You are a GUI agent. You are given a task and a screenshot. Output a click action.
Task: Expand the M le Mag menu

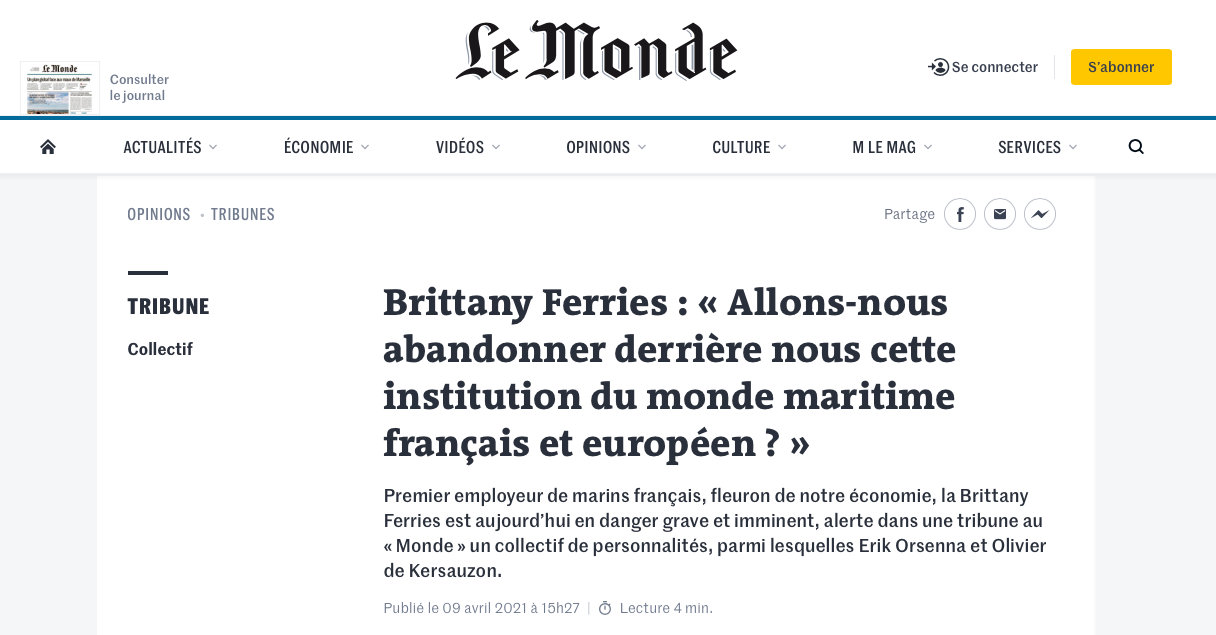[x=892, y=147]
